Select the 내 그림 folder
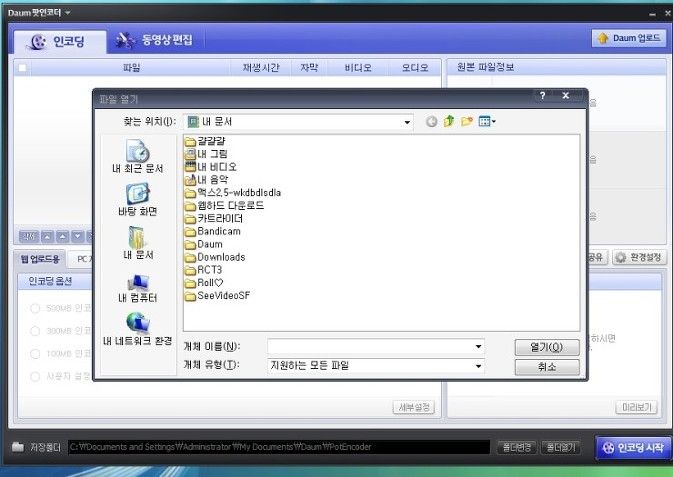Image resolution: width=673 pixels, height=477 pixels. point(206,154)
